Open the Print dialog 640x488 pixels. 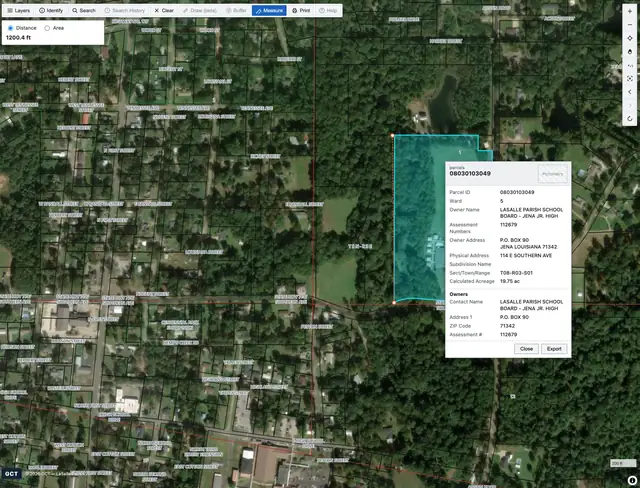pos(301,11)
